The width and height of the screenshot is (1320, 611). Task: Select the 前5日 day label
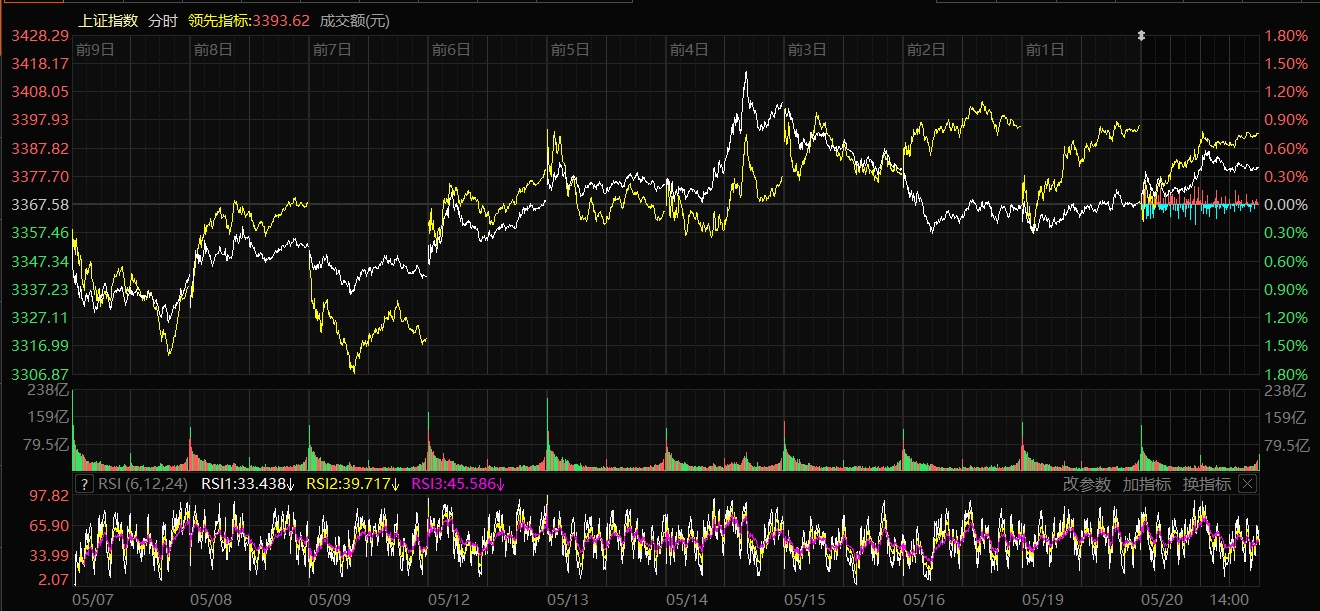(x=570, y=48)
